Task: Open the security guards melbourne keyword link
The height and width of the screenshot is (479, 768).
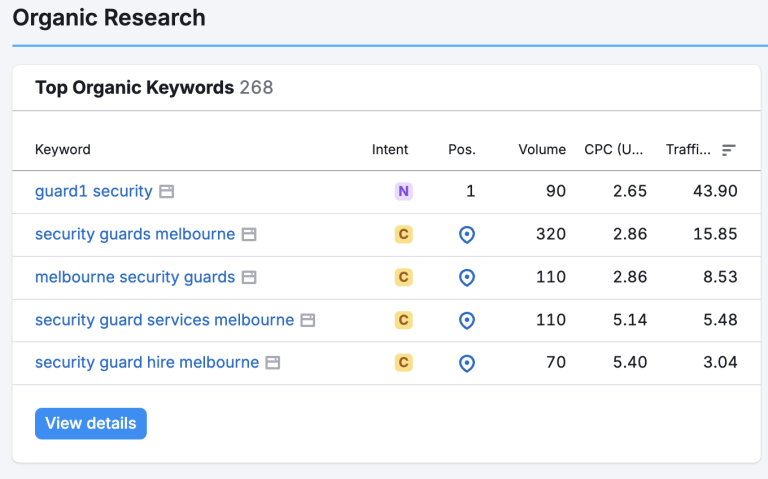Action: [135, 234]
